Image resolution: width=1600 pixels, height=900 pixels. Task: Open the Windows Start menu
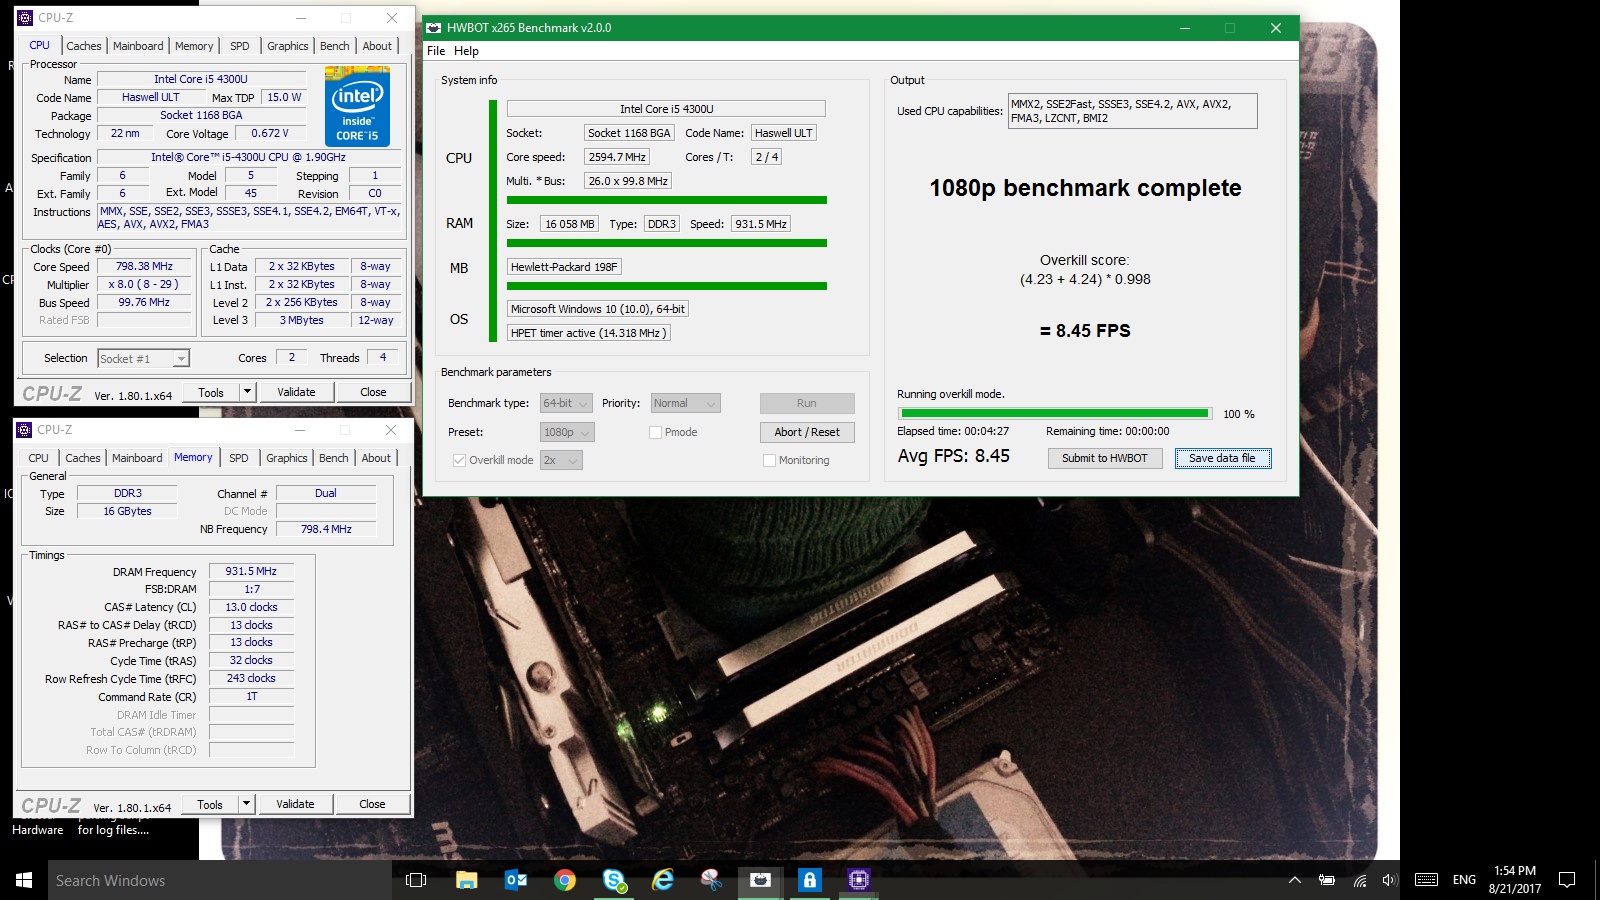pyautogui.click(x=24, y=880)
